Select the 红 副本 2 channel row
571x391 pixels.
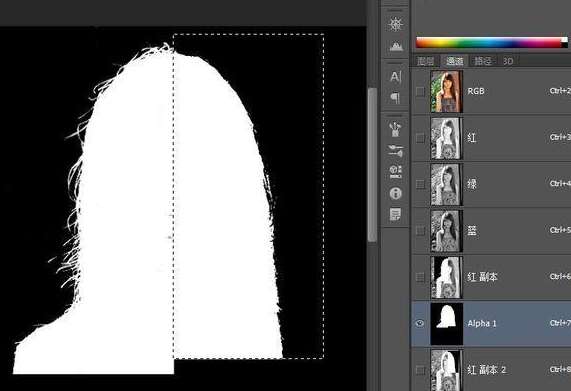tap(491, 370)
